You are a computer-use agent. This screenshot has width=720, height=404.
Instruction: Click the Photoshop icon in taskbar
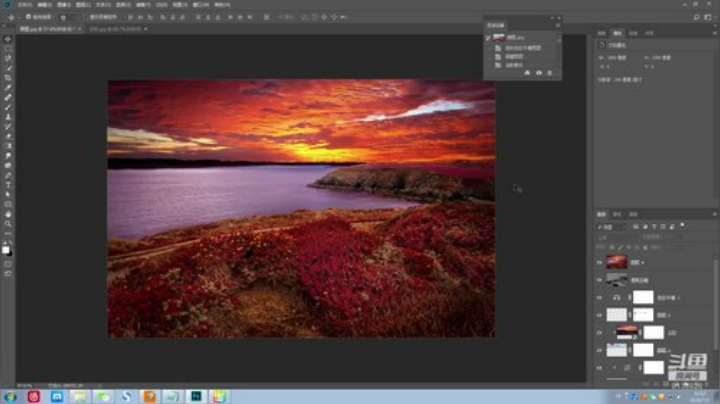pyautogui.click(x=196, y=397)
